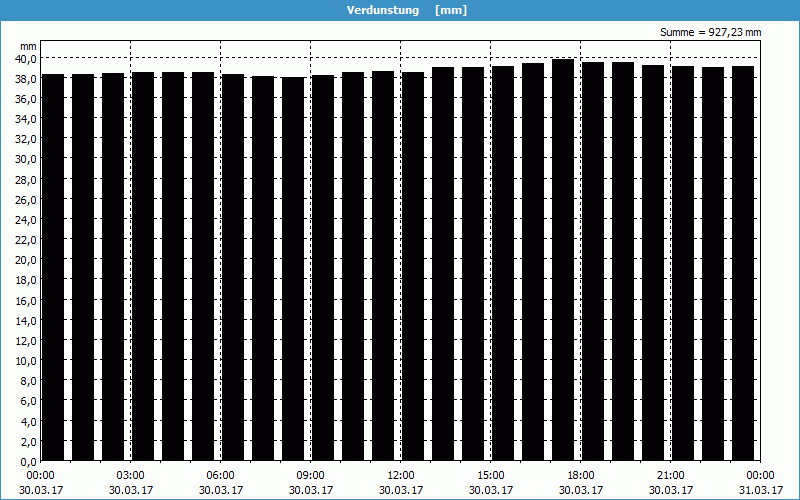Select the y-axis value "20,0"

click(x=26, y=260)
